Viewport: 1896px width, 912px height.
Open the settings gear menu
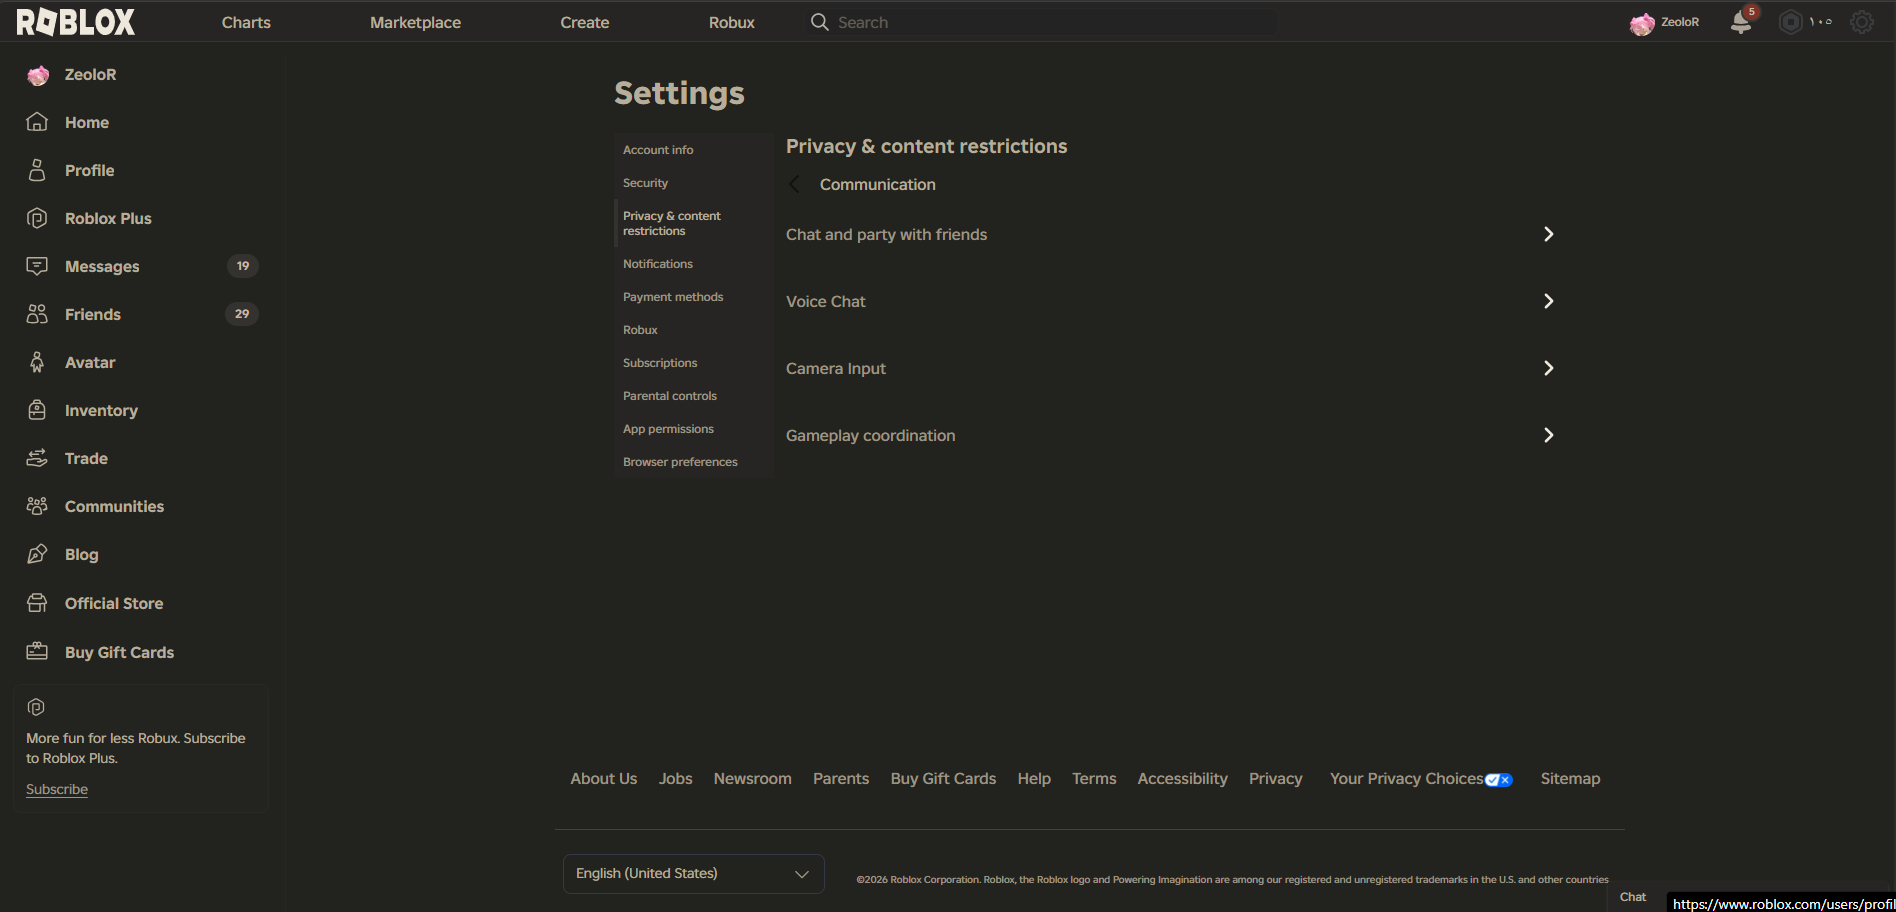tap(1861, 22)
